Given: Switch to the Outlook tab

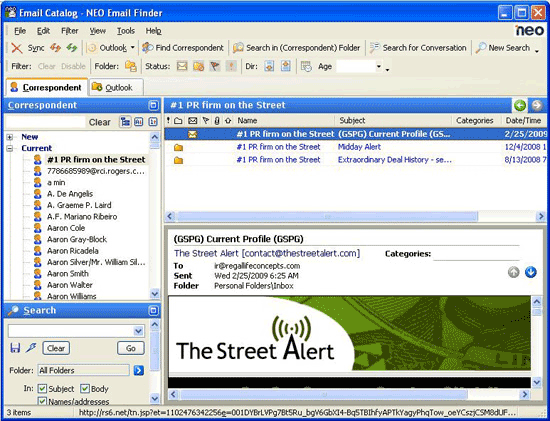Looking at the screenshot, I should coord(116,87).
